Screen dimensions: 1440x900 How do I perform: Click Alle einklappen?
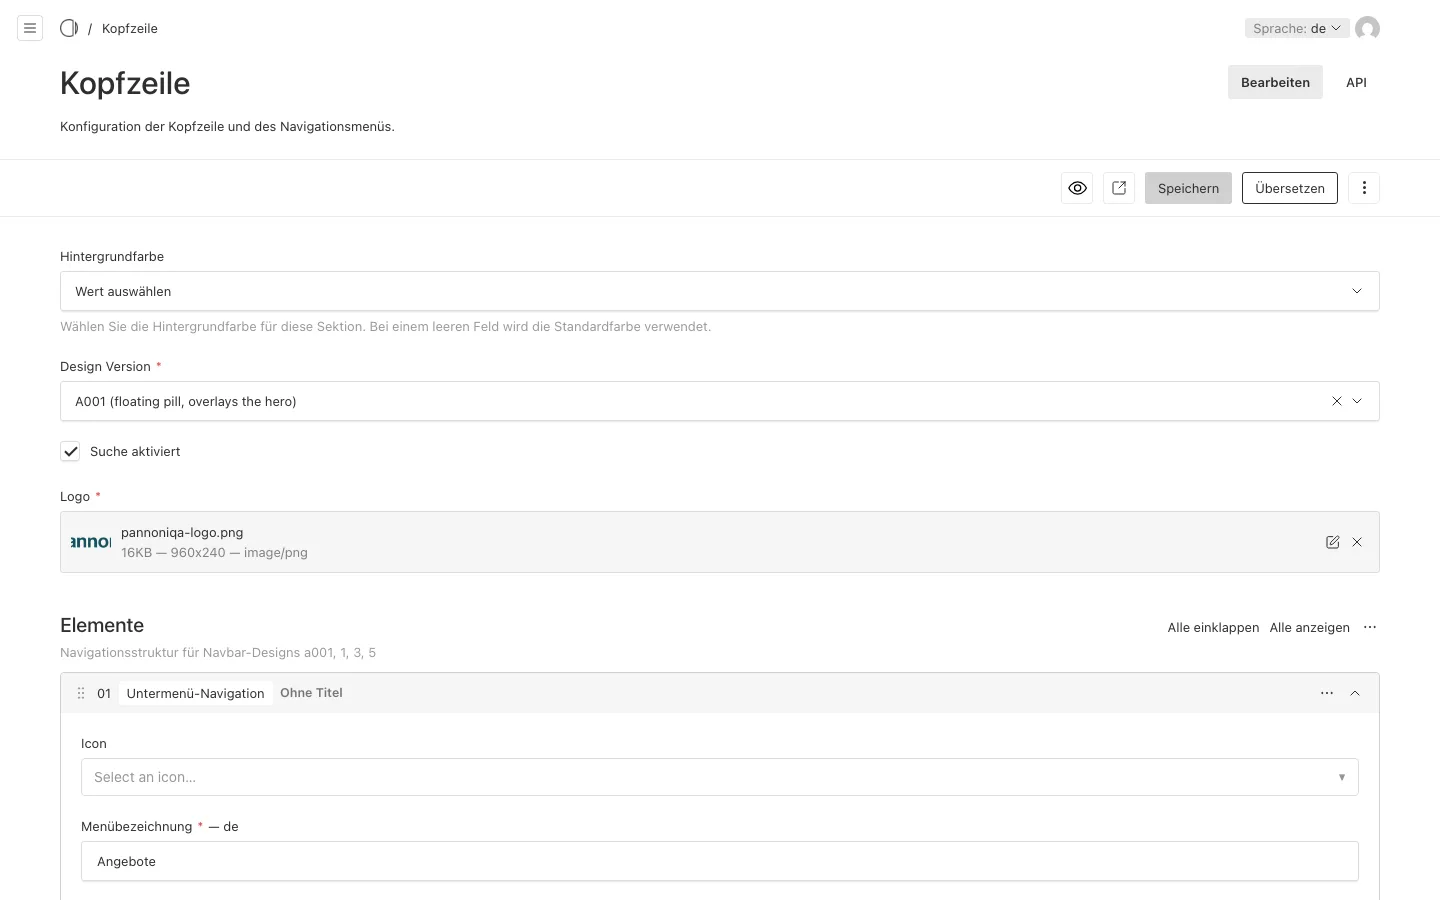pos(1213,627)
